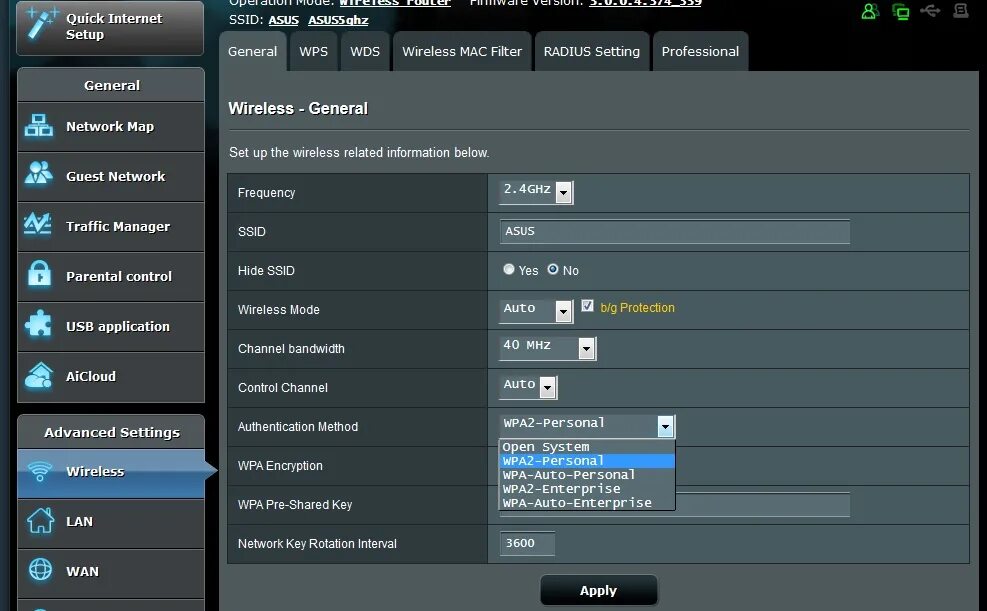Click the Parental control padlock icon
This screenshot has height=611, width=987.
[39, 273]
